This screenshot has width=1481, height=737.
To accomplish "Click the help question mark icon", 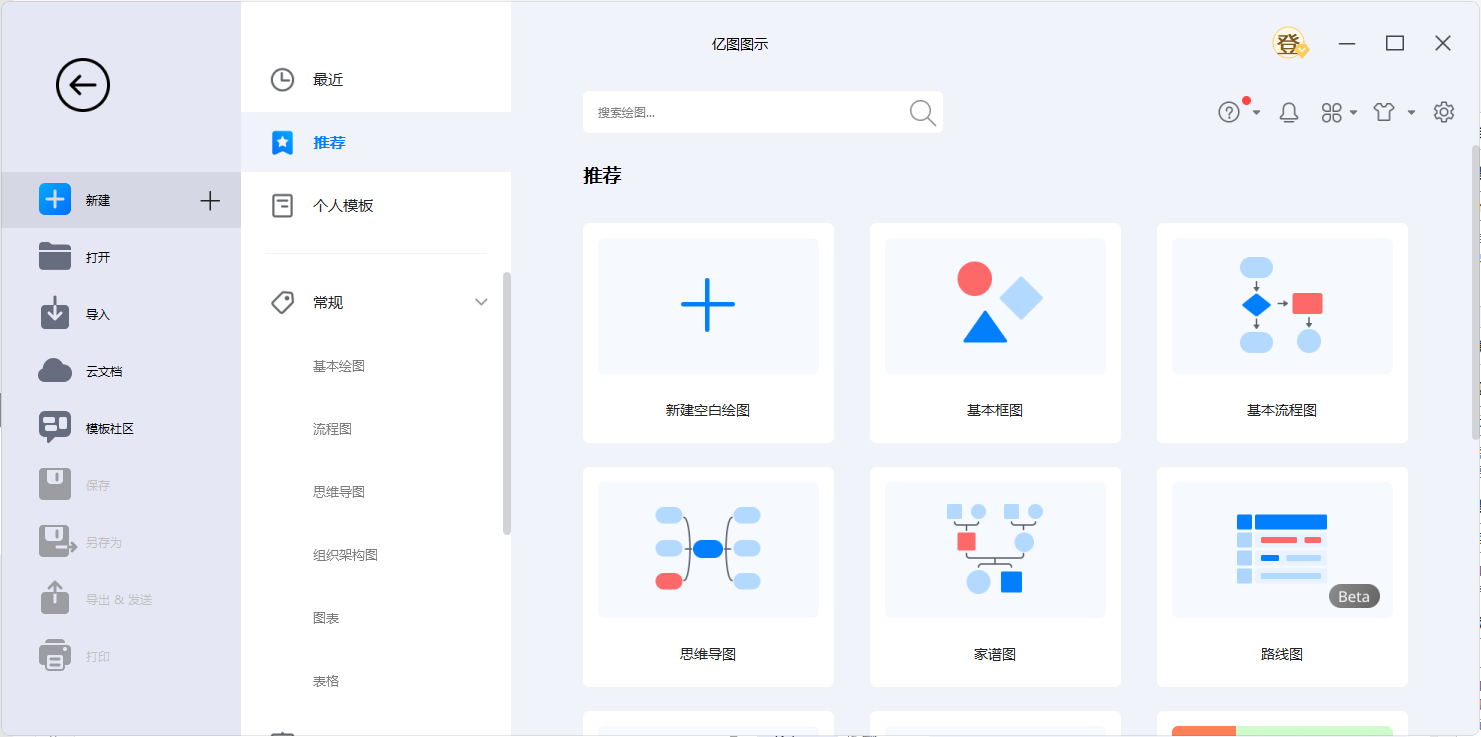I will click(x=1229, y=113).
